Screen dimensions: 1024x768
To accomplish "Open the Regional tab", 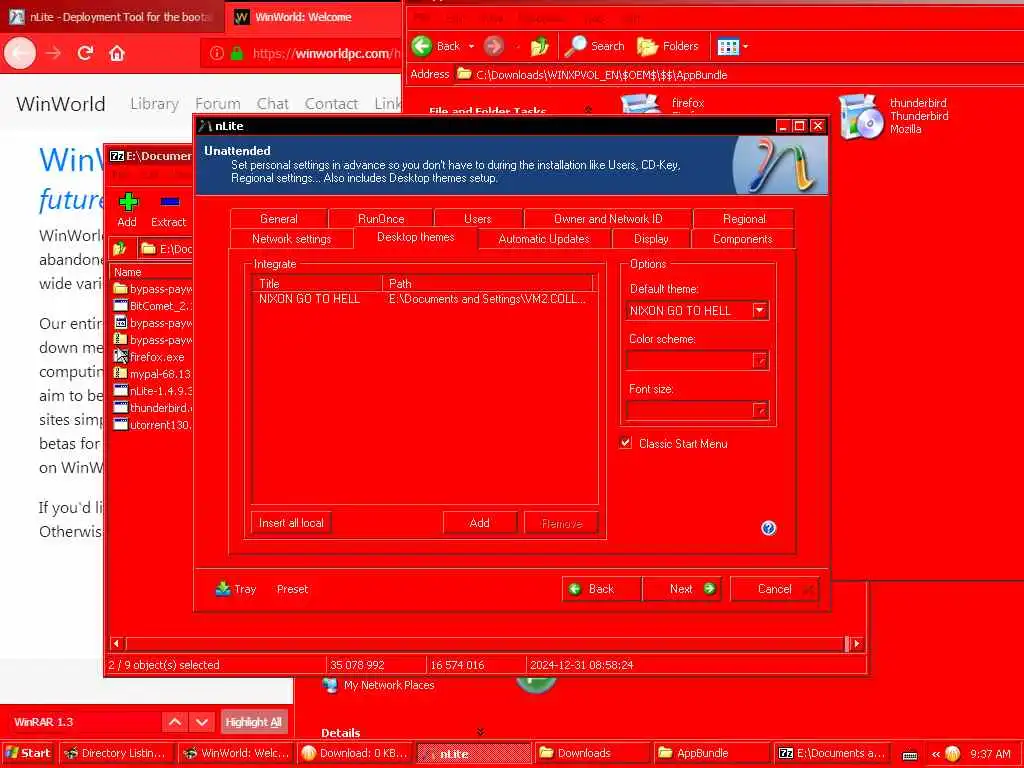I will [744, 218].
